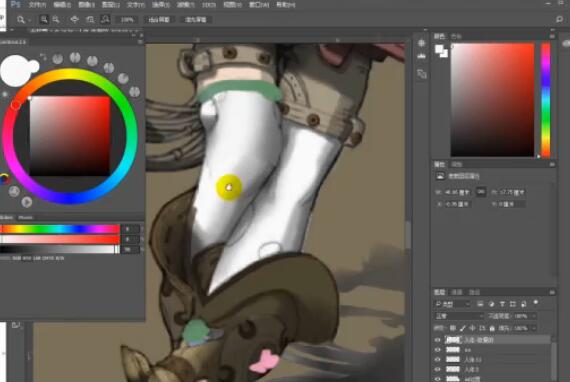Screen dimensions: 570x382
Task: Click the grayscale brightness slider bar
Action: (x=60, y=249)
